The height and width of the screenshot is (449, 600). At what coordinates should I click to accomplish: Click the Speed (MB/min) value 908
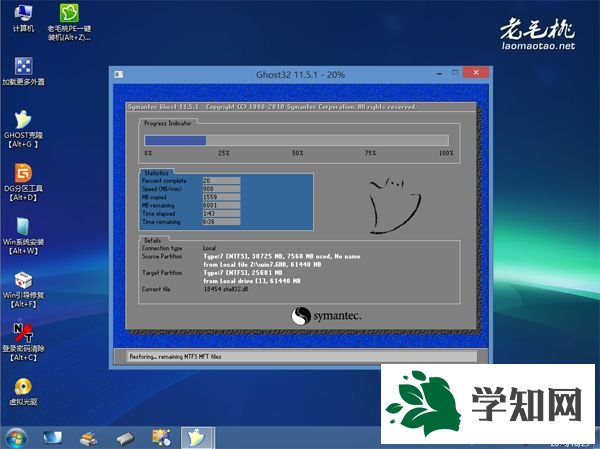[x=221, y=189]
